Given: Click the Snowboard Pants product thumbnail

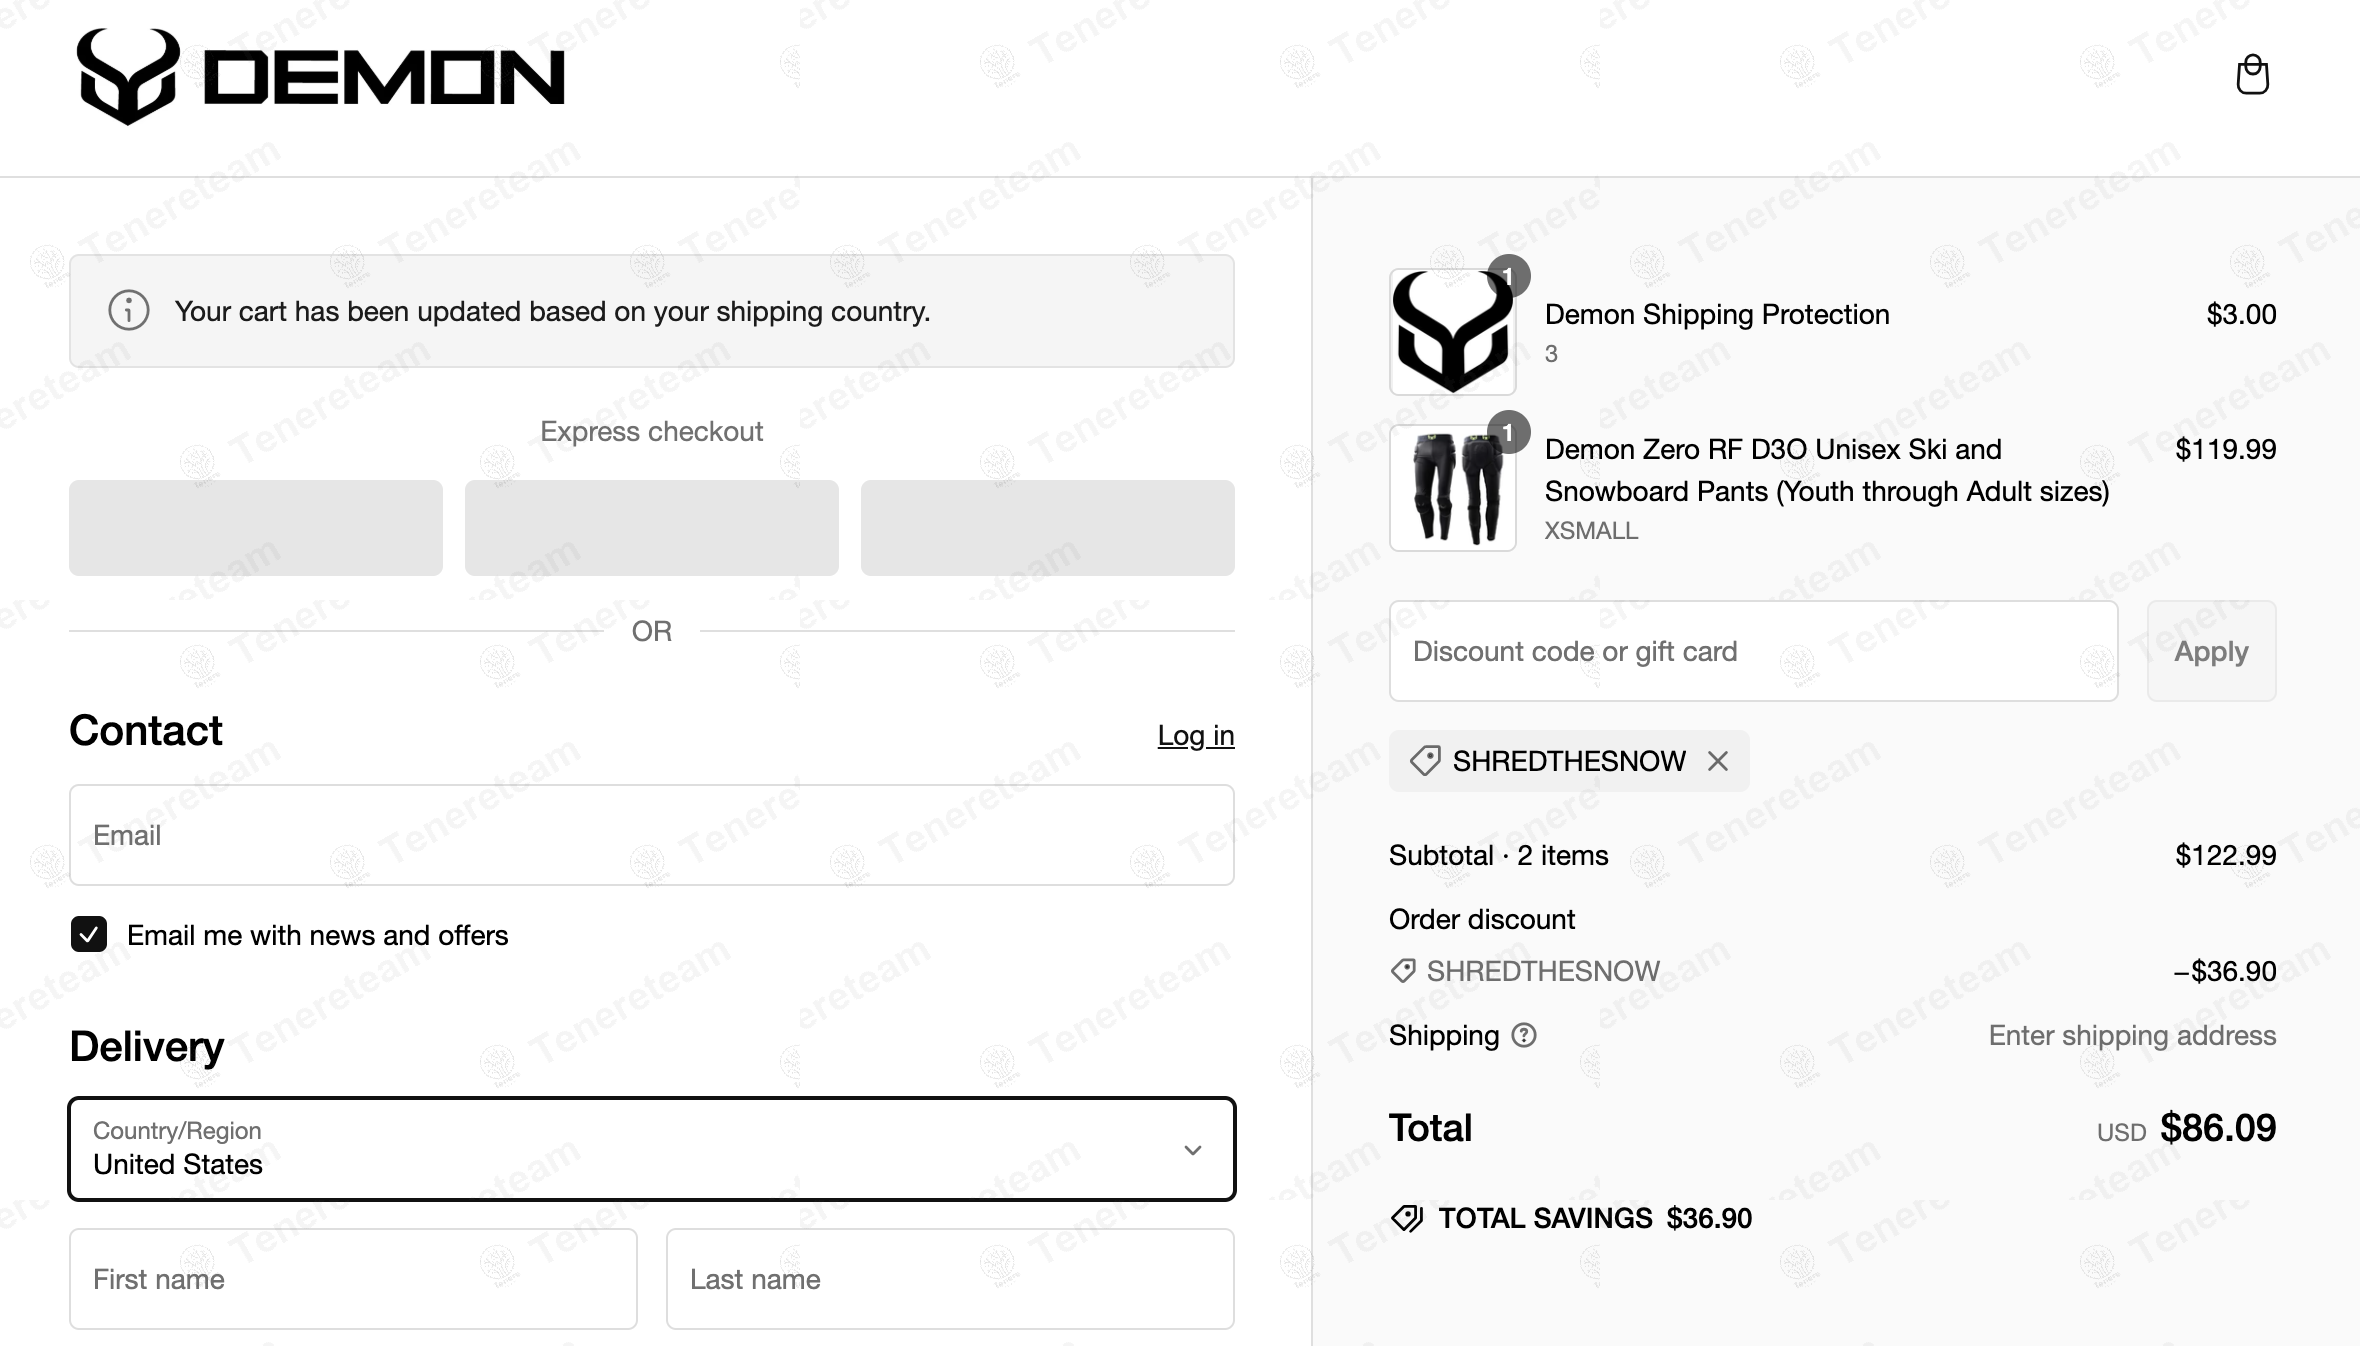Looking at the screenshot, I should pyautogui.click(x=1452, y=488).
